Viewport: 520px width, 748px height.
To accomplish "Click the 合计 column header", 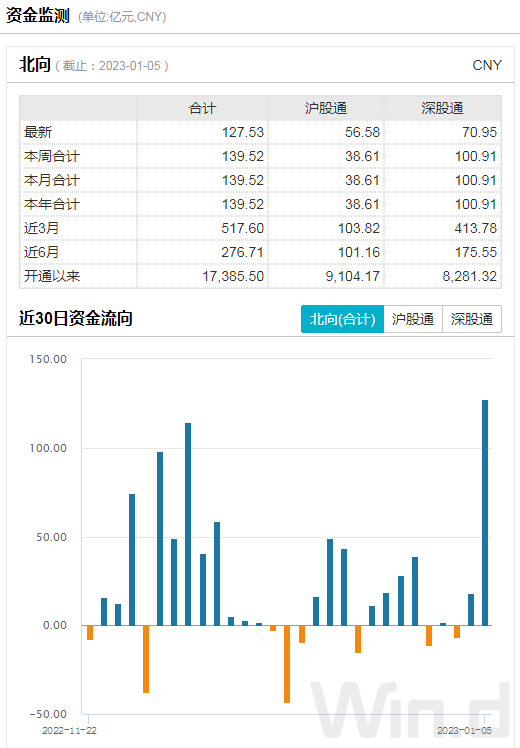I will 202,108.
